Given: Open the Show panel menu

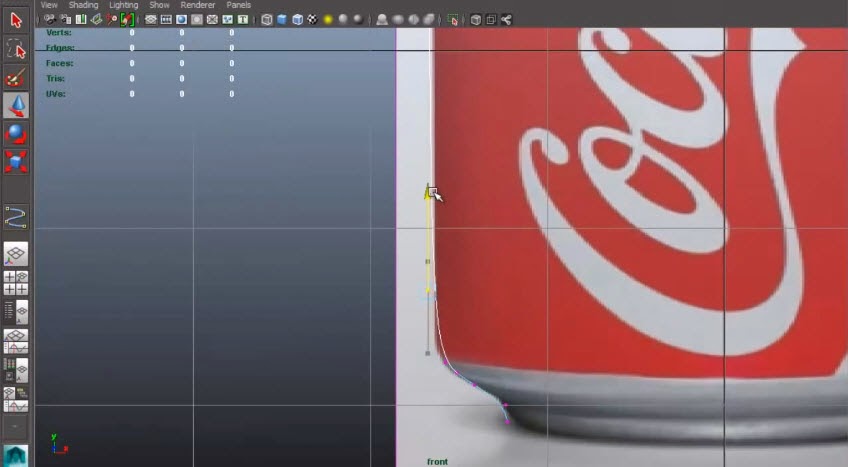Looking at the screenshot, I should click(x=160, y=5).
